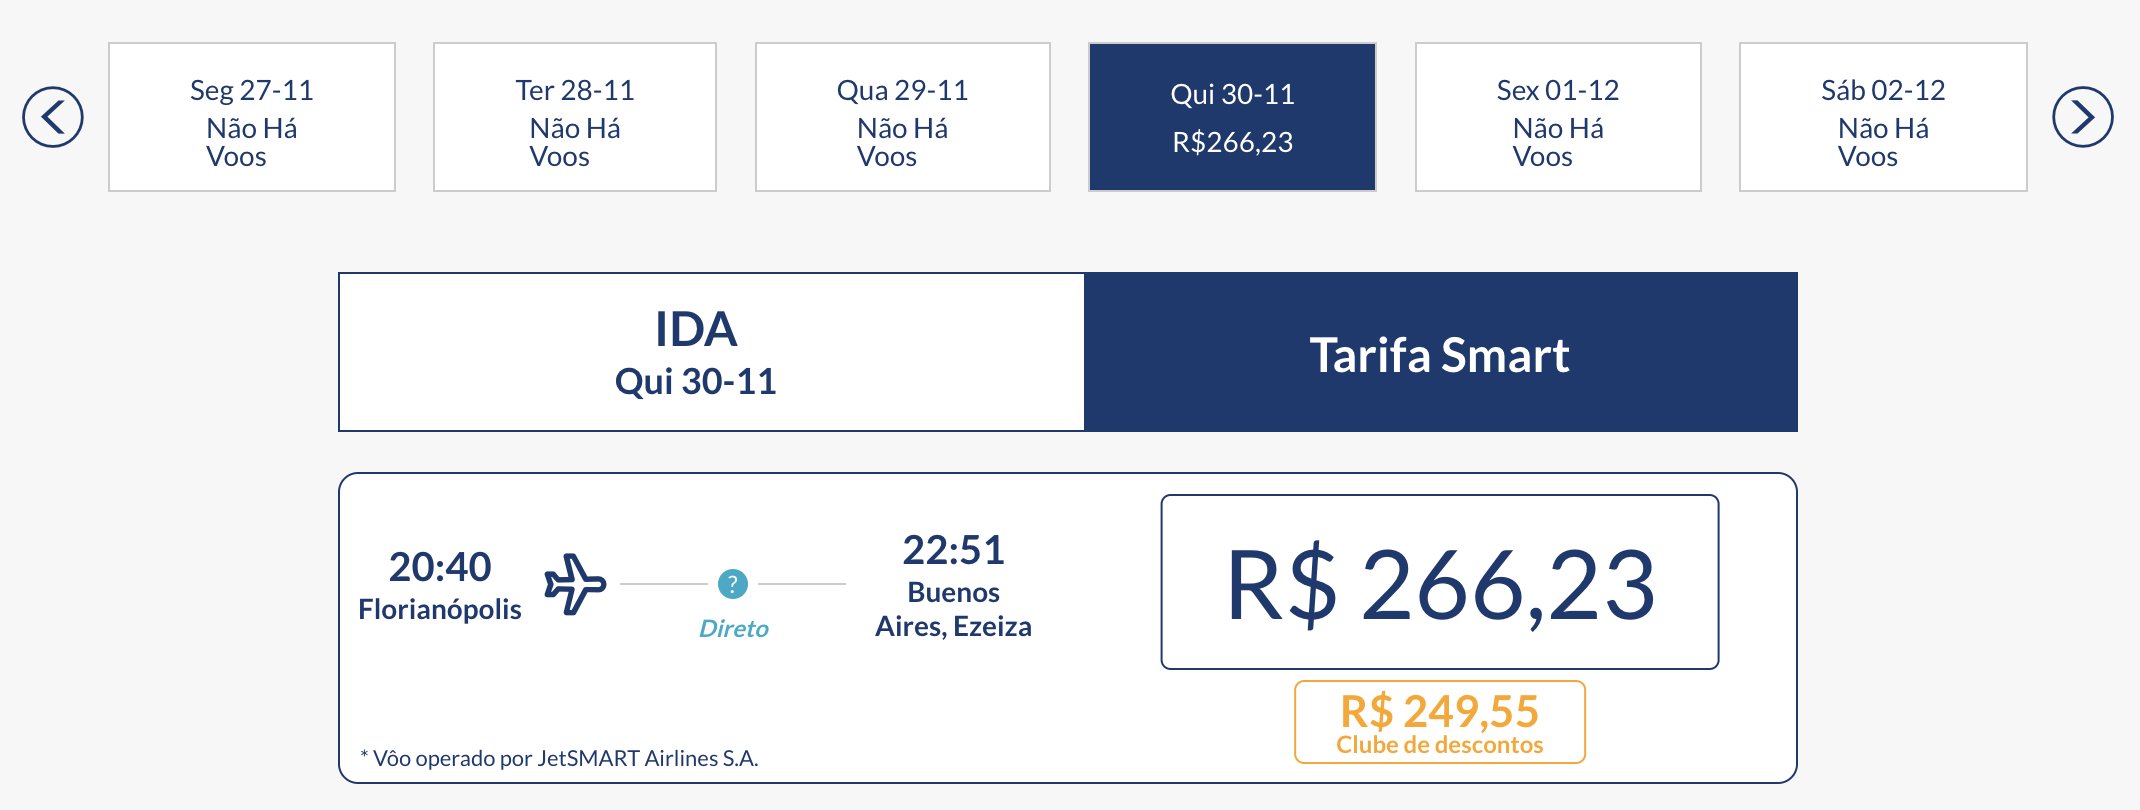Click the question mark info icon
The width and height of the screenshot is (2140, 810).
(732, 584)
